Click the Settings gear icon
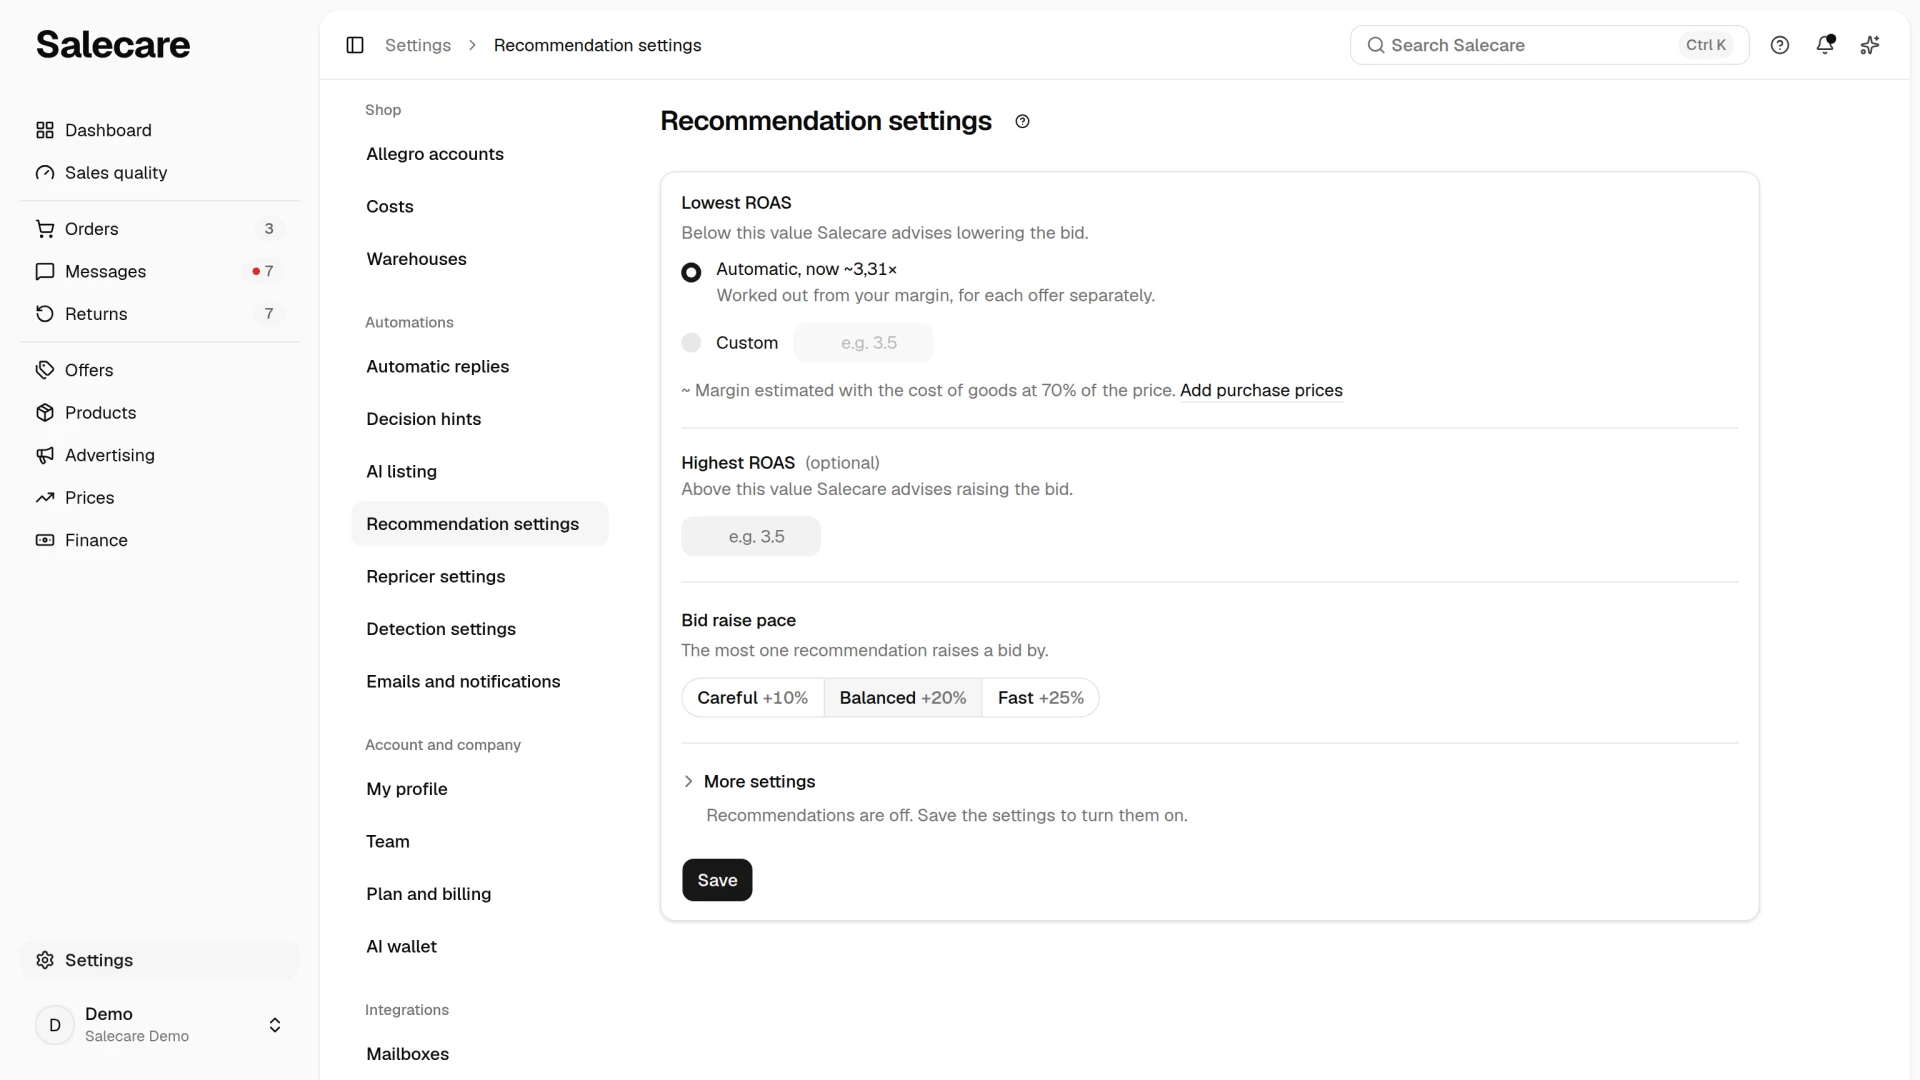This screenshot has width=1920, height=1080. (45, 960)
